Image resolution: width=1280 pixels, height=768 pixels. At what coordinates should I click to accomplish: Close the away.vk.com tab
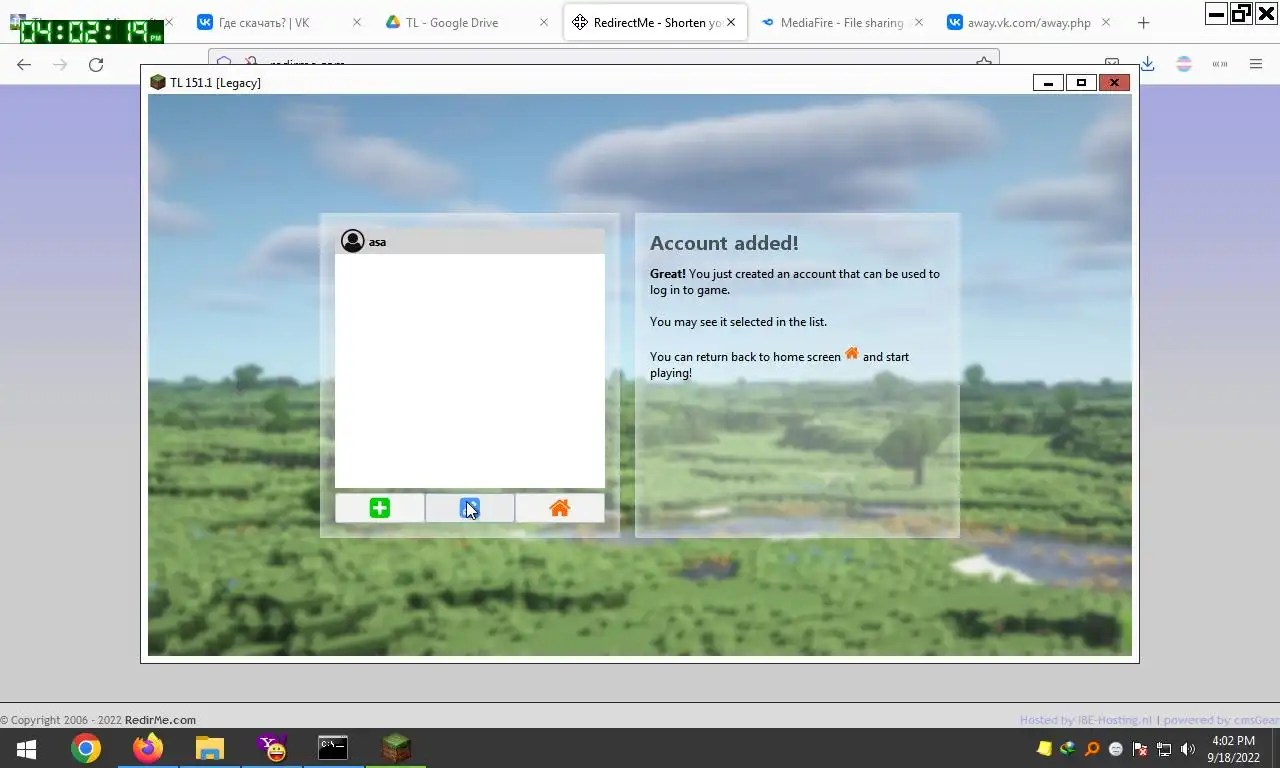(1105, 22)
